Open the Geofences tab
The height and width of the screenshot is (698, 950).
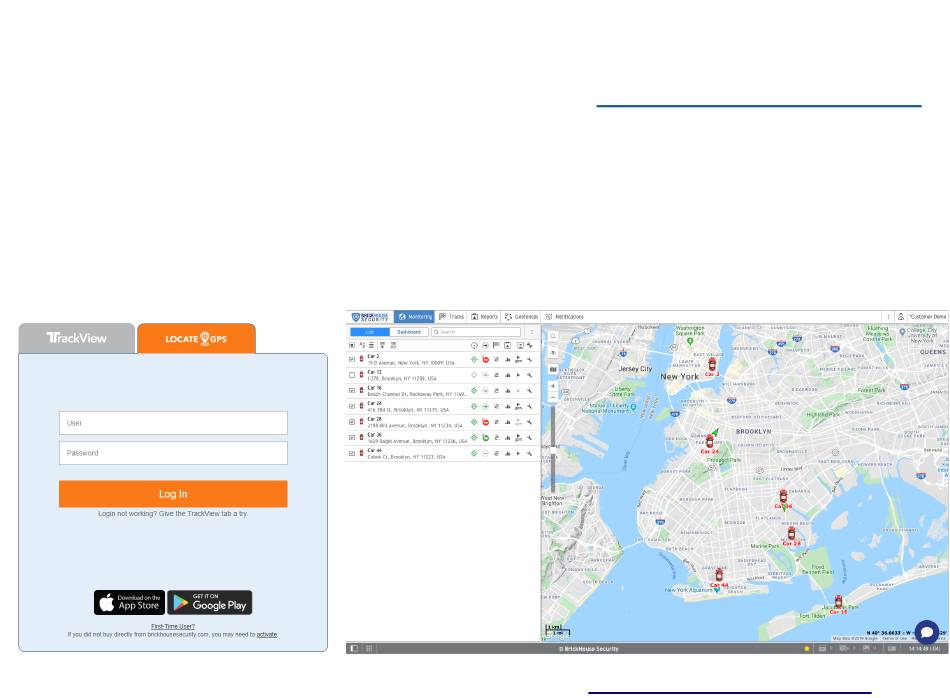(x=522, y=316)
